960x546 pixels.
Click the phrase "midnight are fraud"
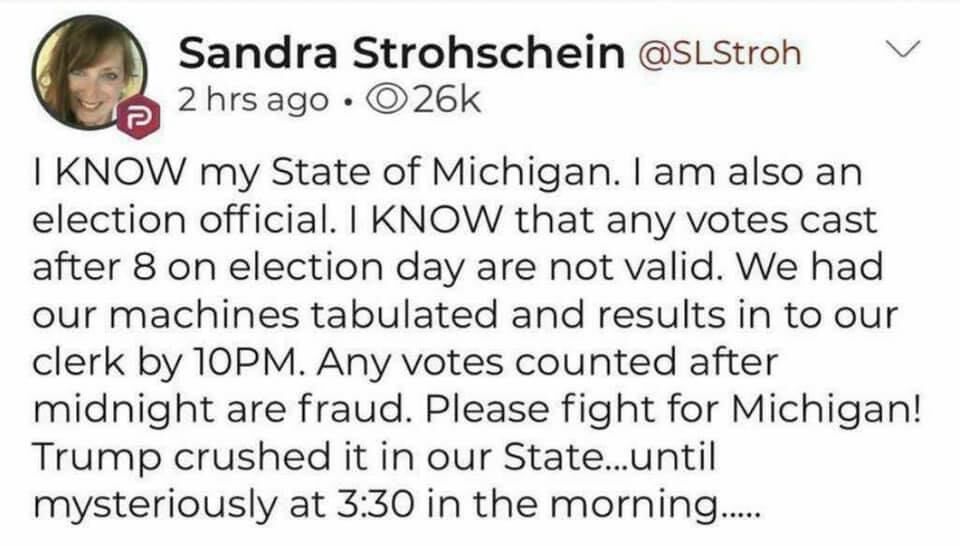pyautogui.click(x=221, y=410)
